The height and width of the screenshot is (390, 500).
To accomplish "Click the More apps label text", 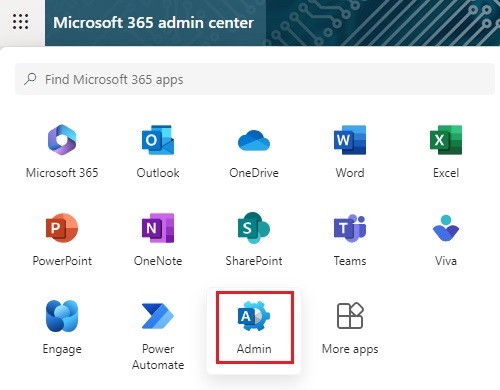I will [350, 349].
